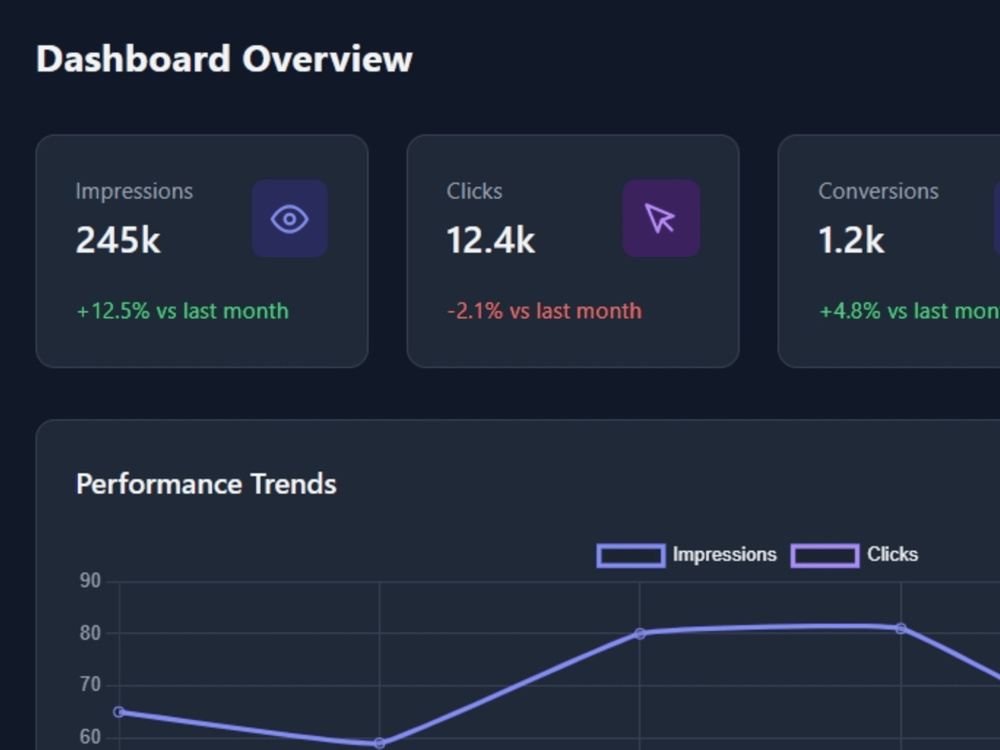This screenshot has width=1000, height=750.
Task: Click the first chart data point at 65
Action: pyautogui.click(x=119, y=712)
